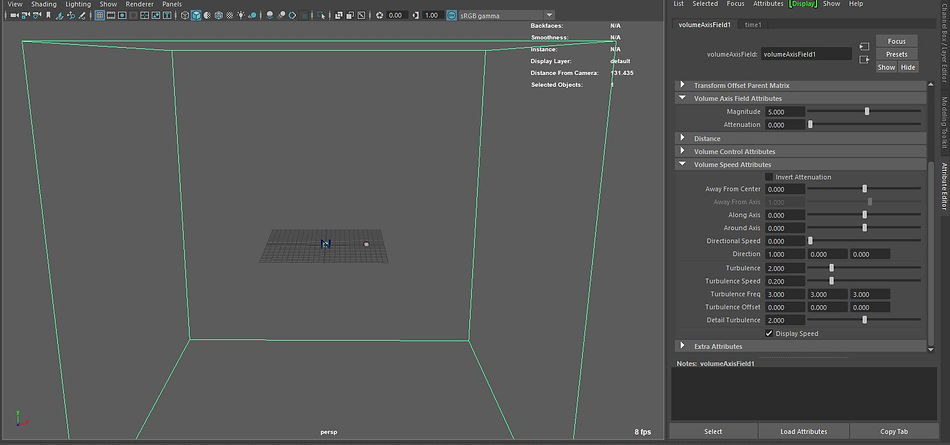Screen dimensions: 950x445
Task: Enable the Invert Attenuation checkbox
Action: click(x=769, y=177)
